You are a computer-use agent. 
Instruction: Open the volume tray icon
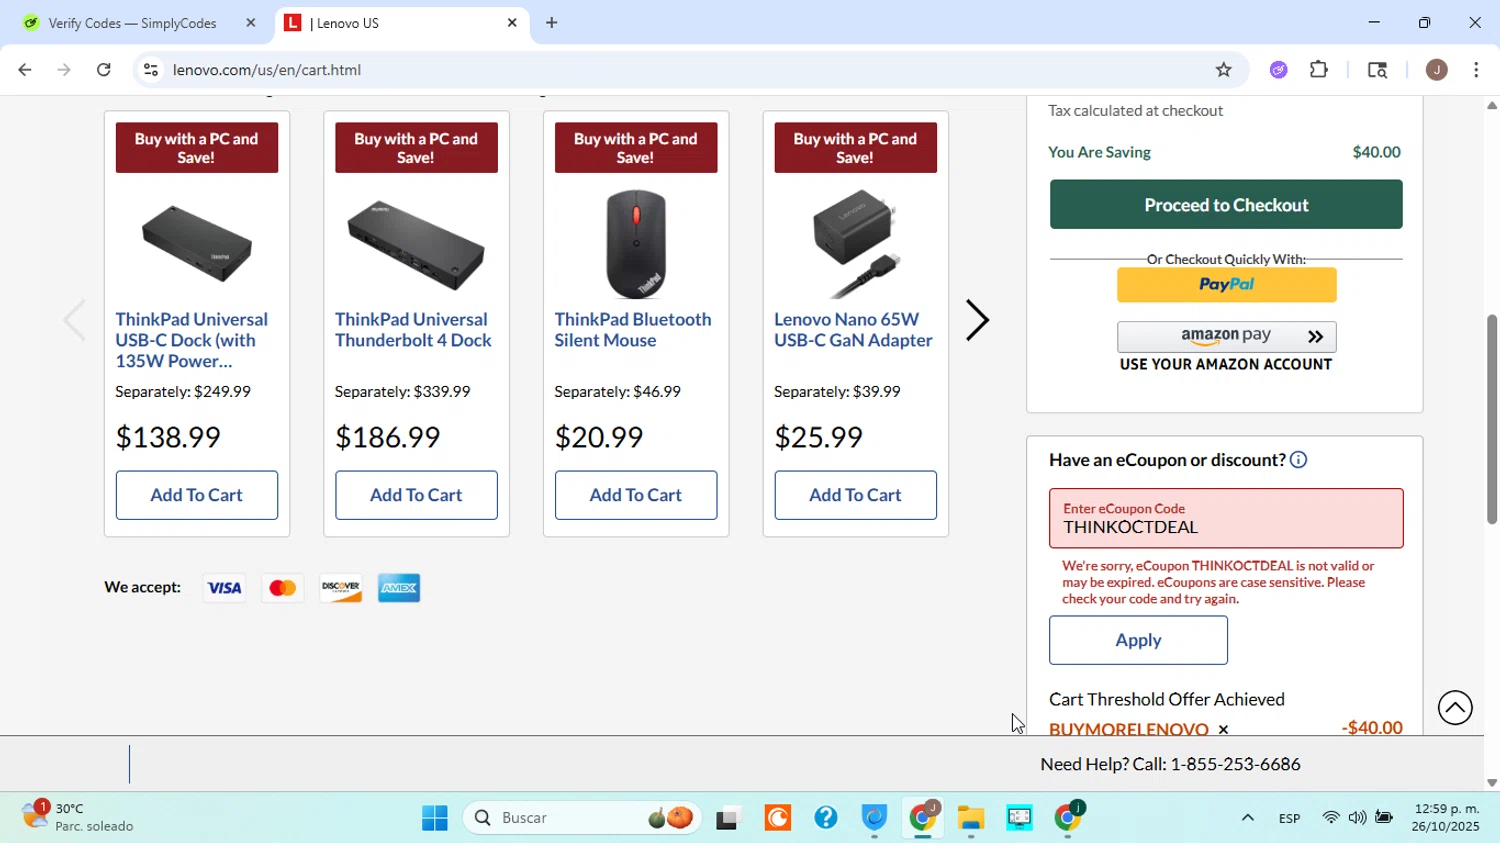coord(1357,818)
